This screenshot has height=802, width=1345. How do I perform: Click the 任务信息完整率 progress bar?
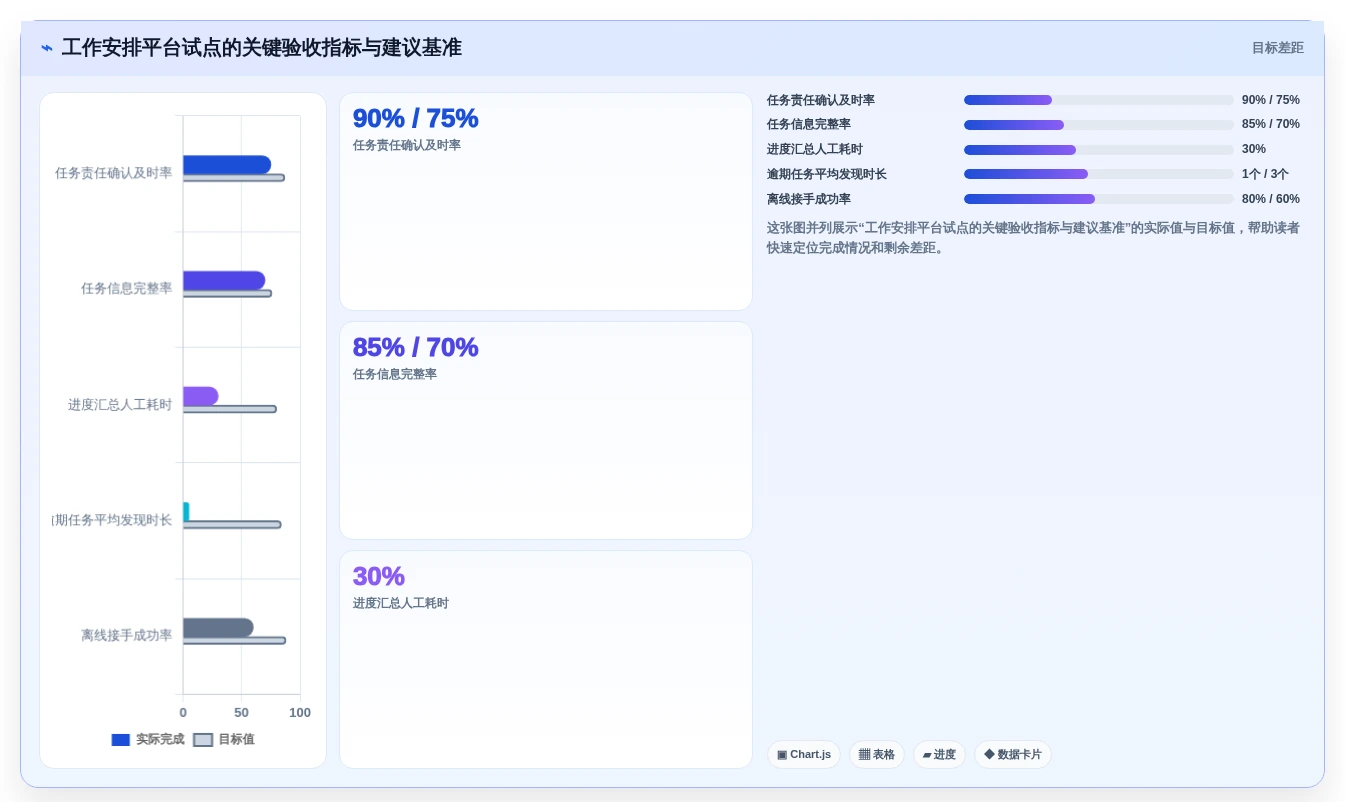point(1099,125)
